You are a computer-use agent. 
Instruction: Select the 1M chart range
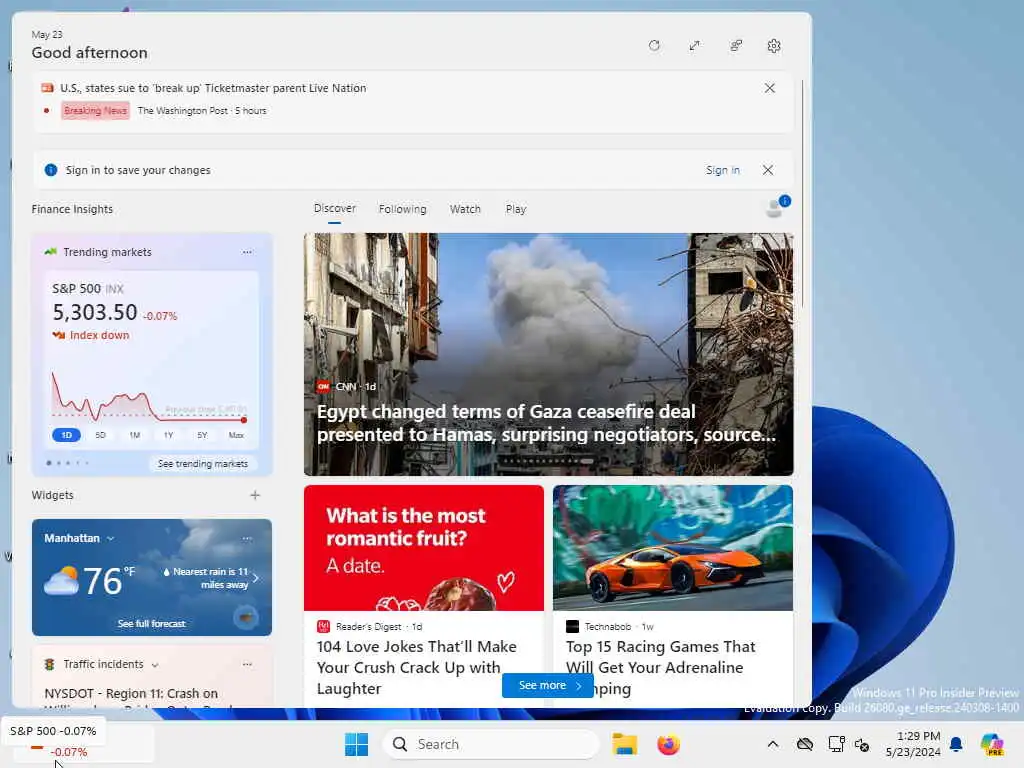pyautogui.click(x=135, y=435)
